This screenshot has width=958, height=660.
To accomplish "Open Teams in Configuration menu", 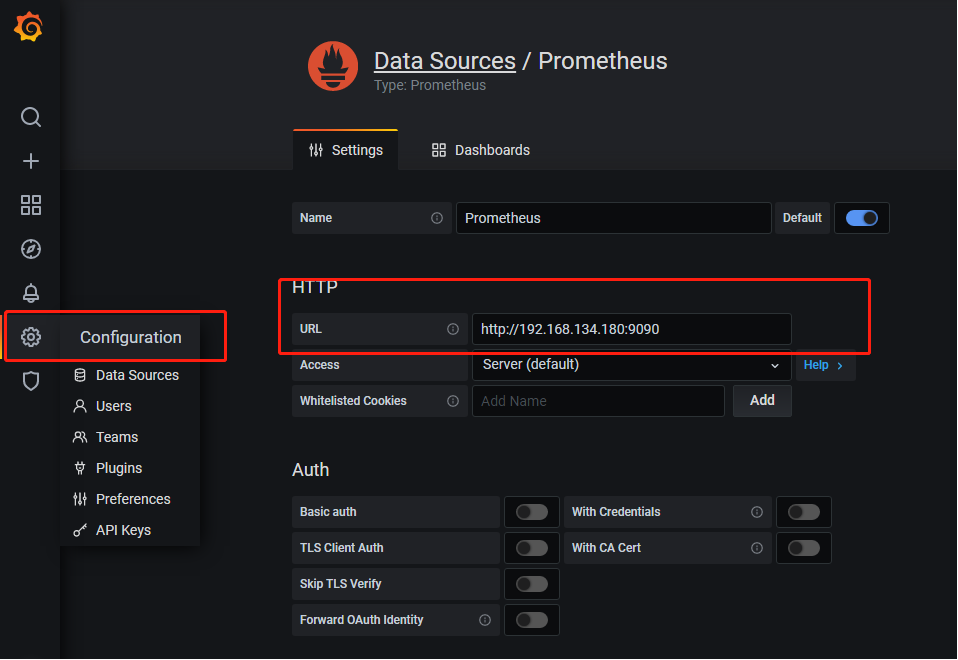I will (x=106, y=438).
